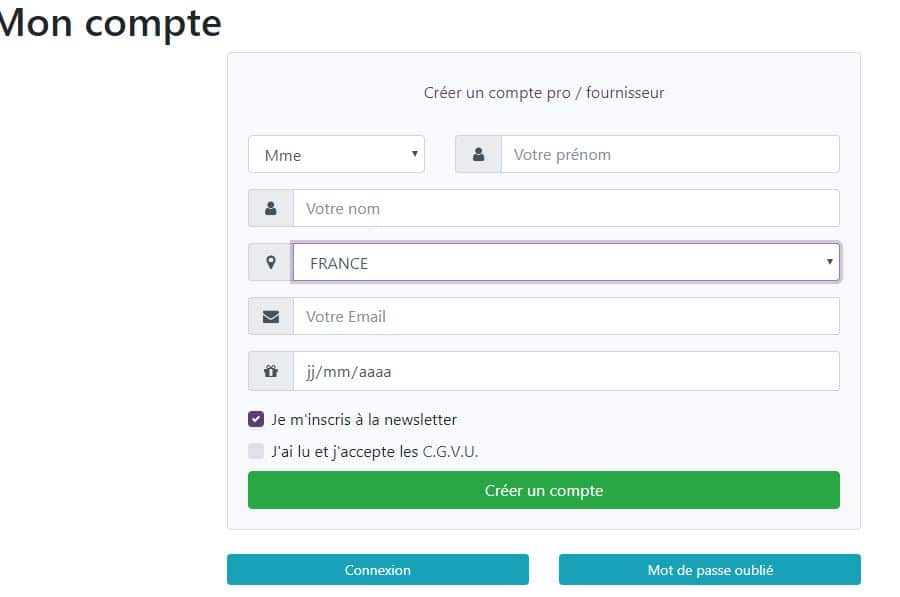Viewport: 900px width, 597px height.
Task: Uncheck the newsletter subscription checkbox
Action: coord(256,419)
